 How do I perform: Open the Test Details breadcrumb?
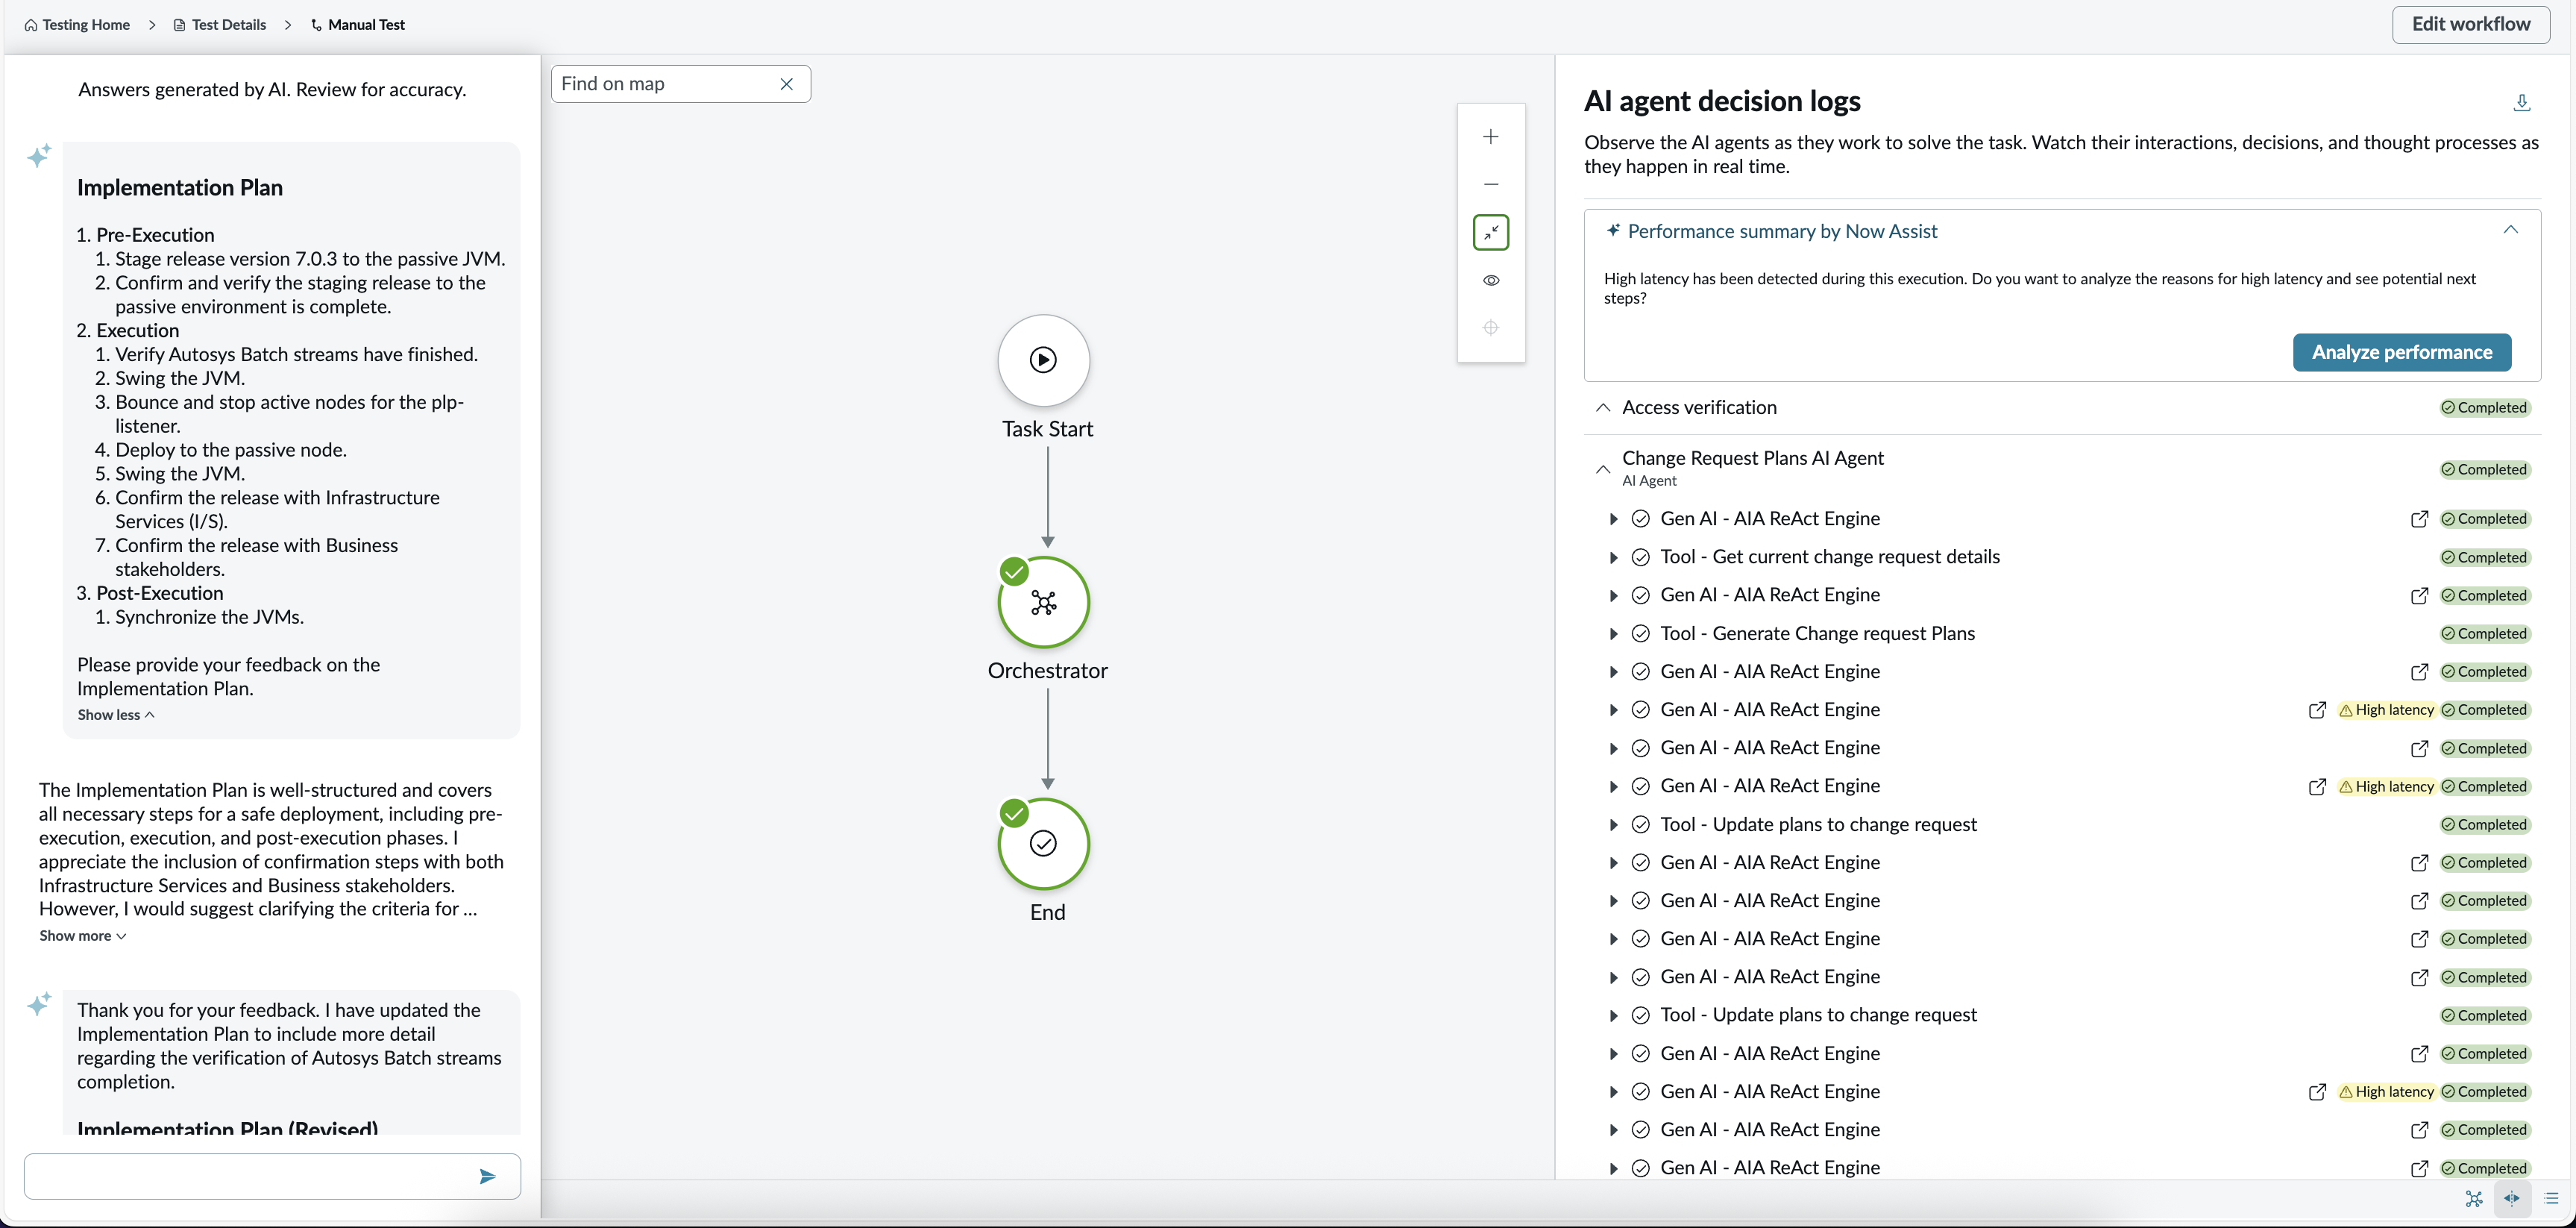tap(220, 25)
